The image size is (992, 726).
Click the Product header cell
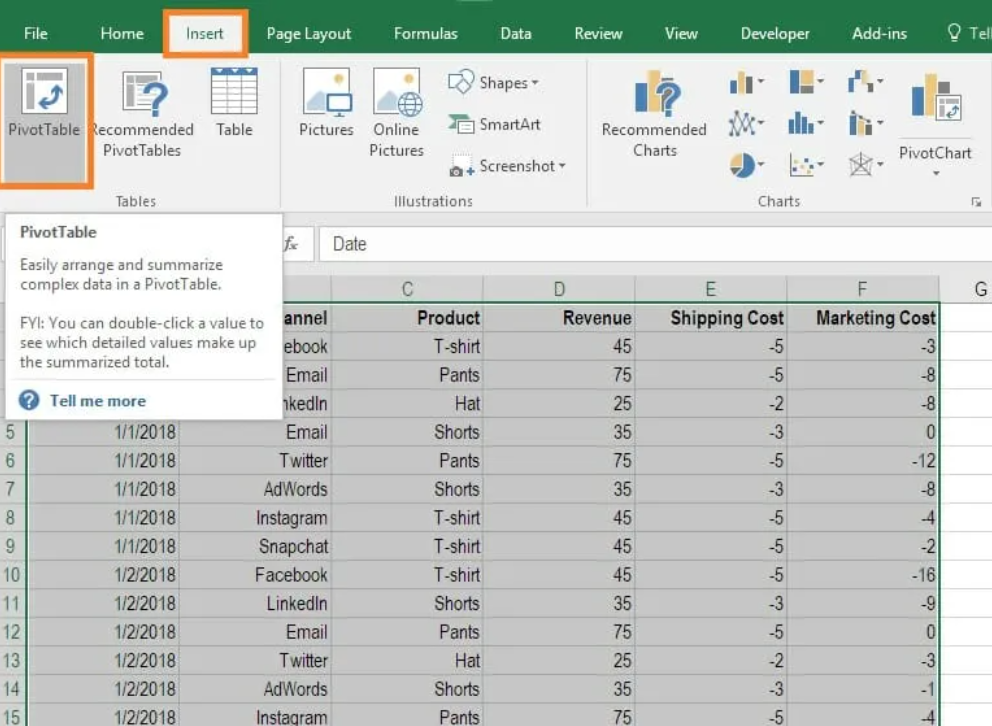407,317
